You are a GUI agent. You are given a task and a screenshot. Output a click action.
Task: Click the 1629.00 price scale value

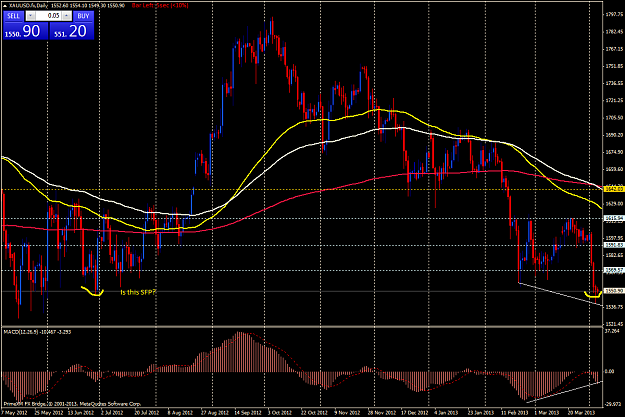coord(614,204)
